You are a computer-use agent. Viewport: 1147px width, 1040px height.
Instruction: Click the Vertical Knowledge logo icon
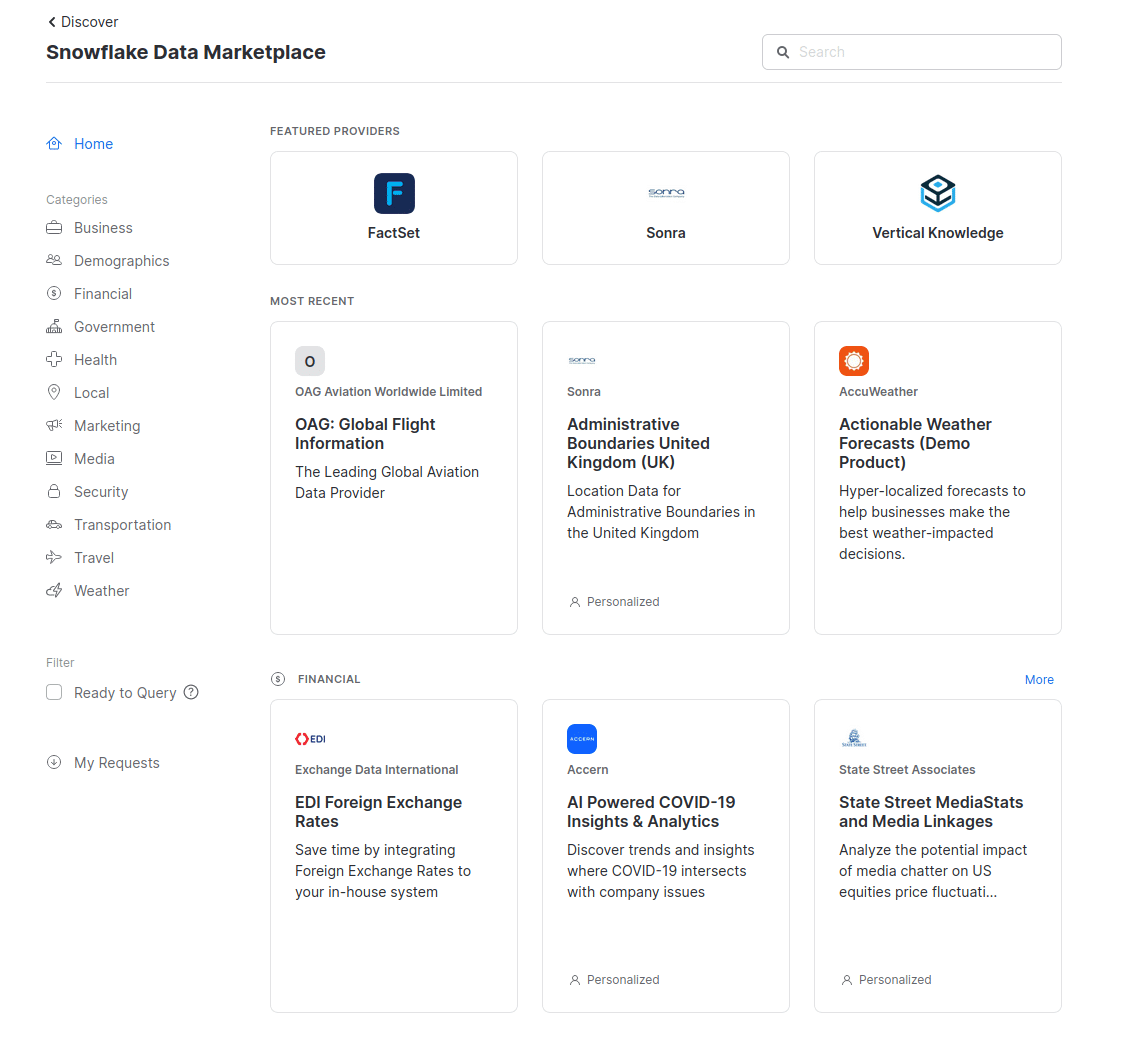point(938,193)
